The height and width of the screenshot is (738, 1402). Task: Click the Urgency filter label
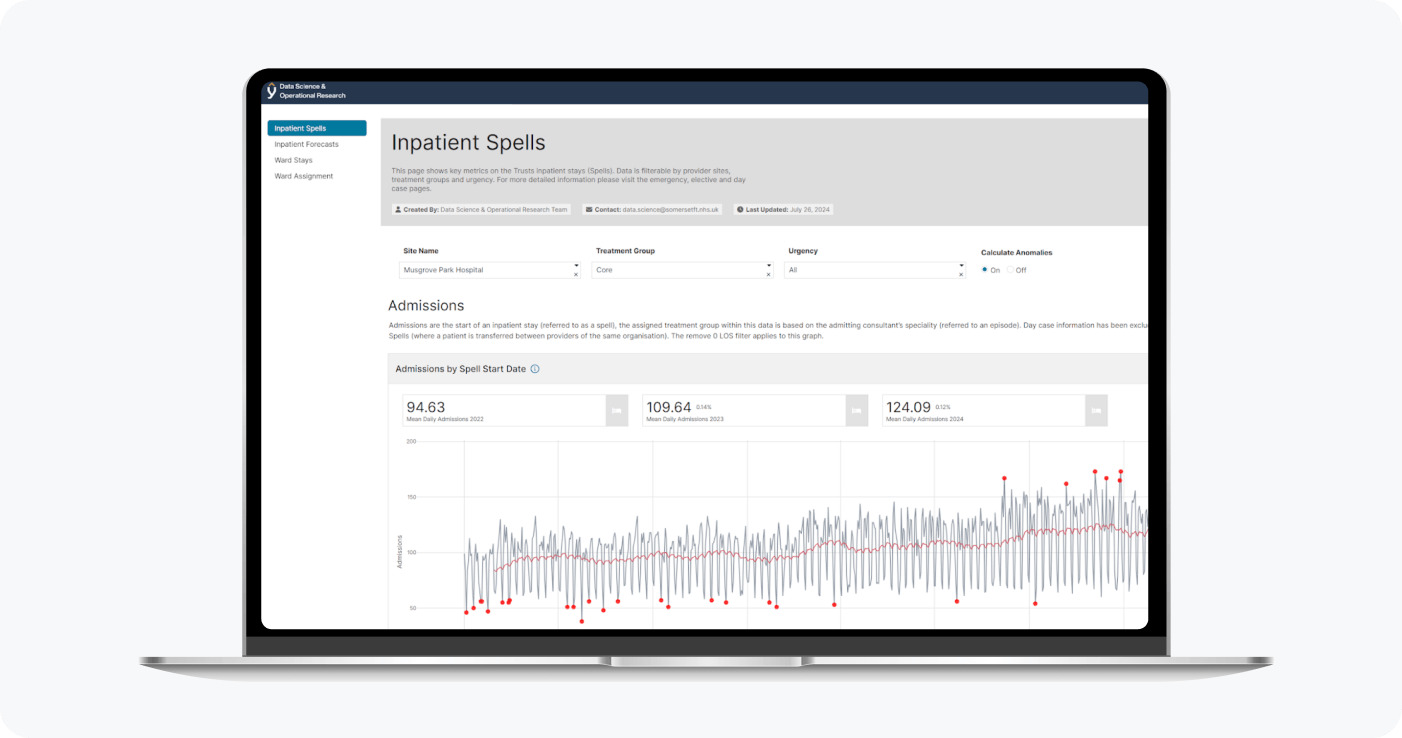pos(803,251)
